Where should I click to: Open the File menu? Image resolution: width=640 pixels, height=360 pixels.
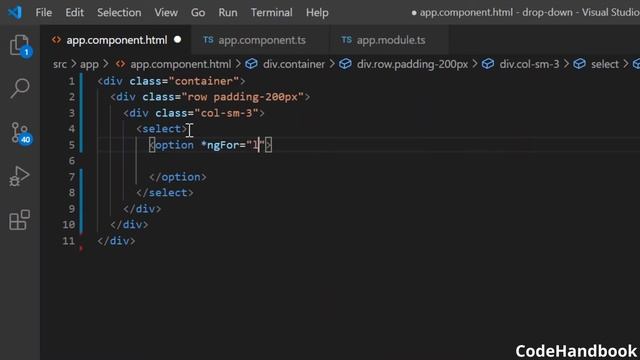tap(44, 13)
